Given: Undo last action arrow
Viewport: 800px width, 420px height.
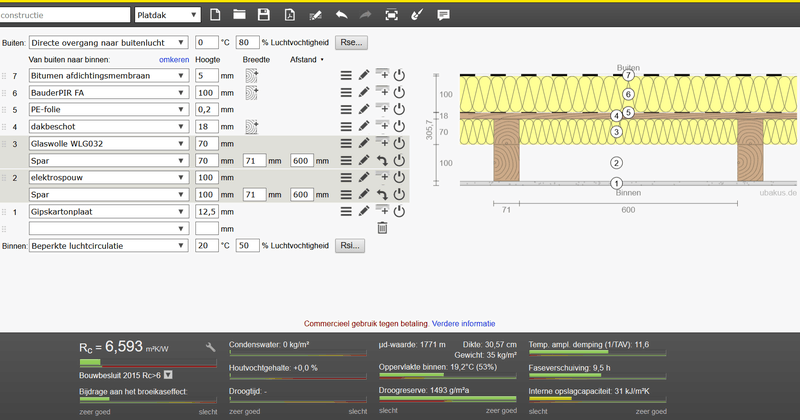Looking at the screenshot, I should click(341, 15).
